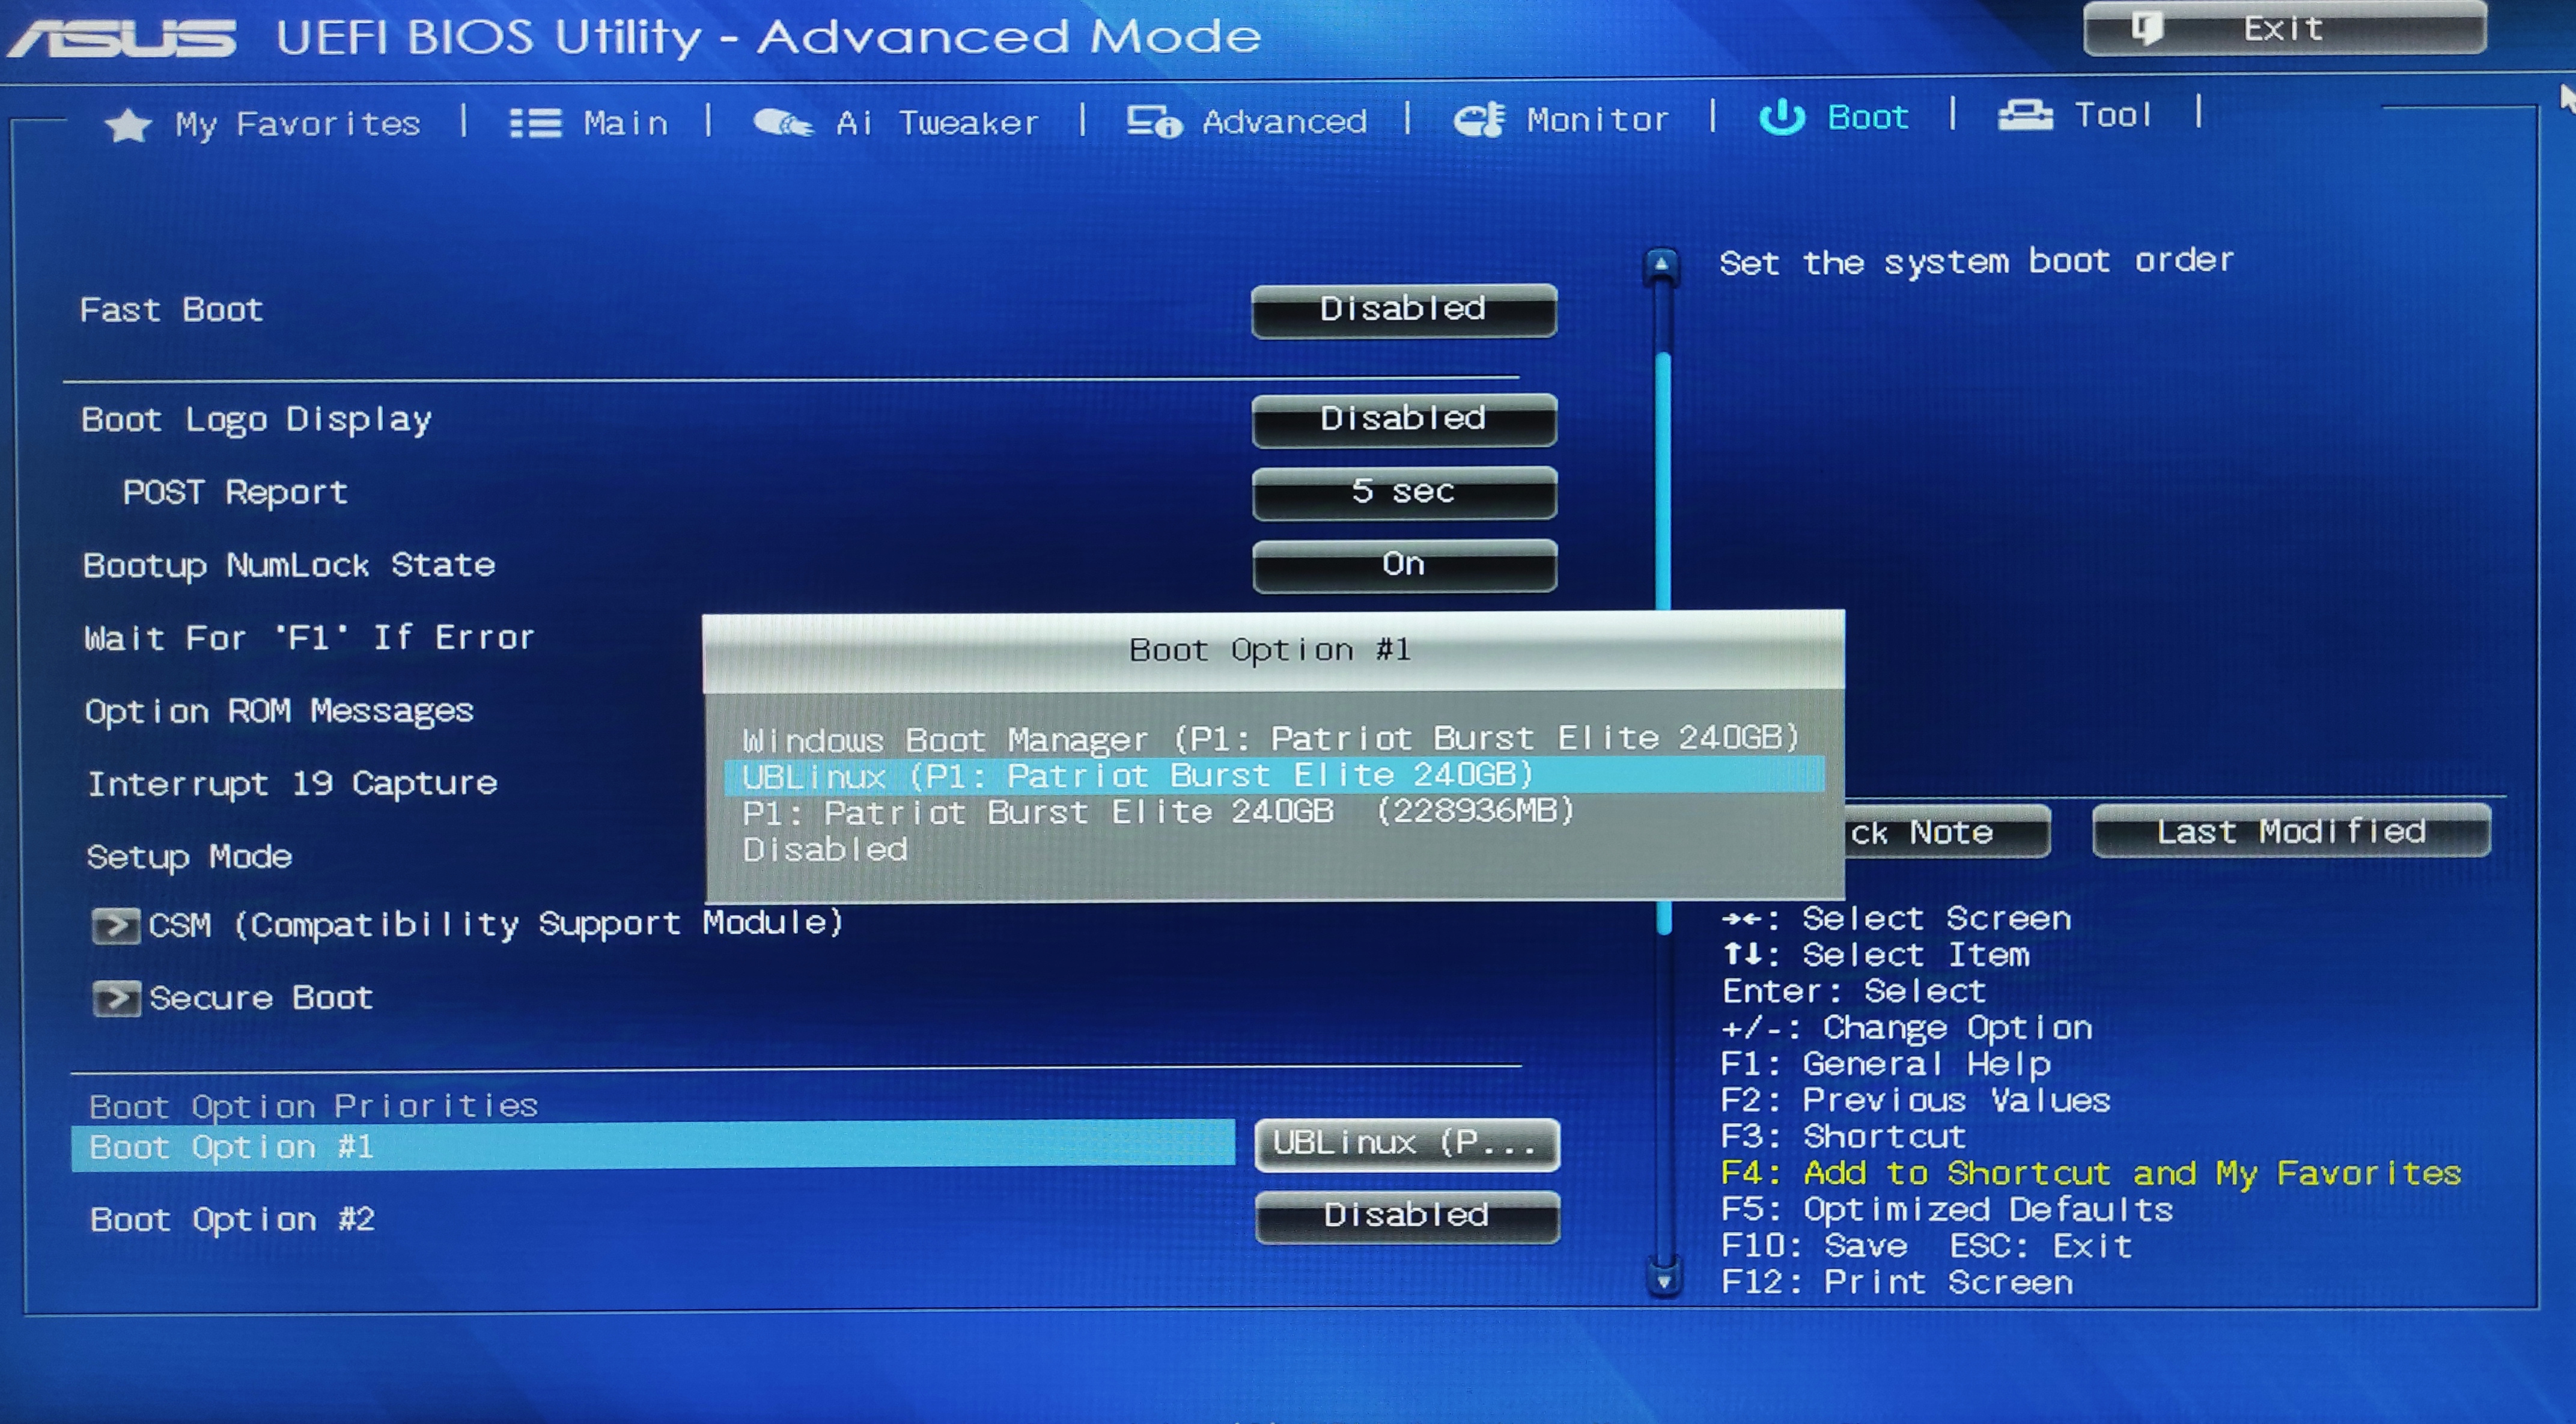Click the Tool tab icon
Image resolution: width=2576 pixels, height=1424 pixels.
coord(2025,115)
